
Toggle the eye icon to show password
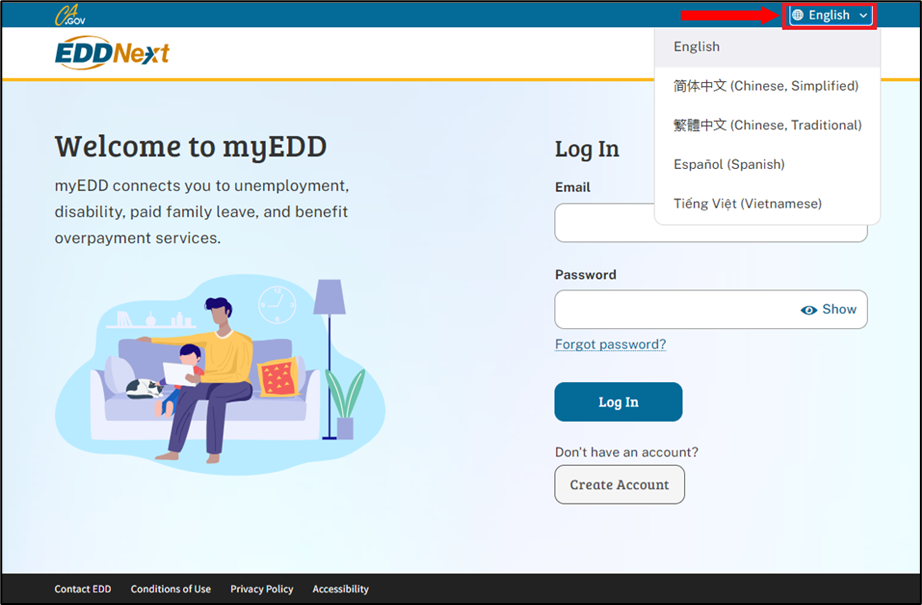[x=809, y=310]
